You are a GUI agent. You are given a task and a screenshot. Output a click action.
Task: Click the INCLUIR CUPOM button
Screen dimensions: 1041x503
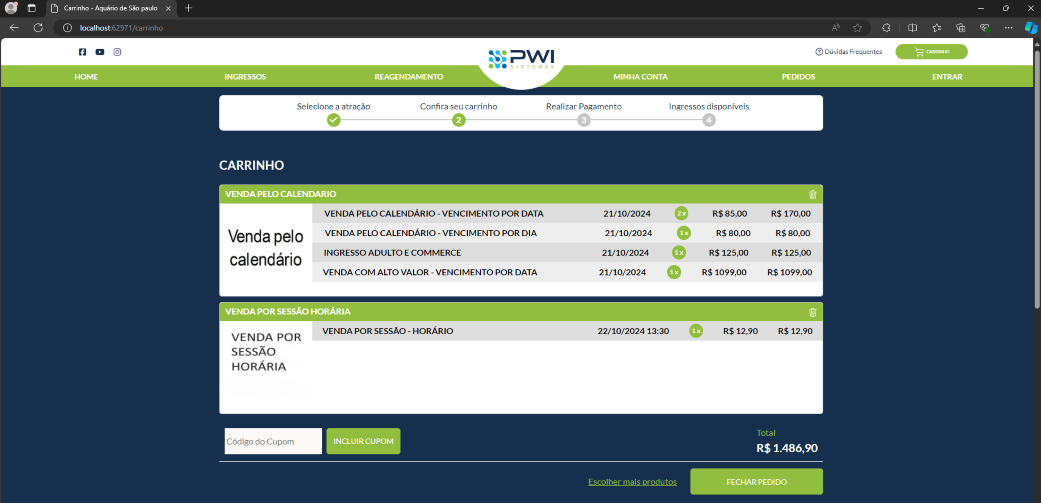click(363, 441)
